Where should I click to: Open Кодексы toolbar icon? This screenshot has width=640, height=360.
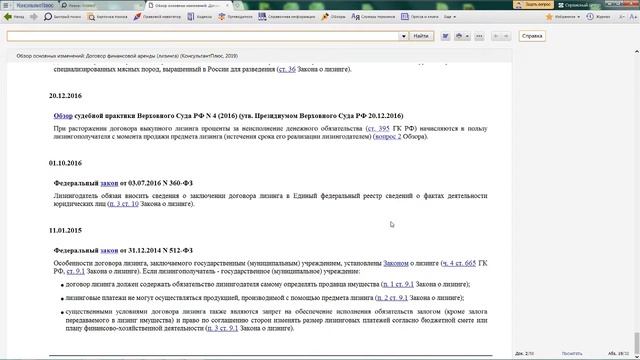[191, 17]
